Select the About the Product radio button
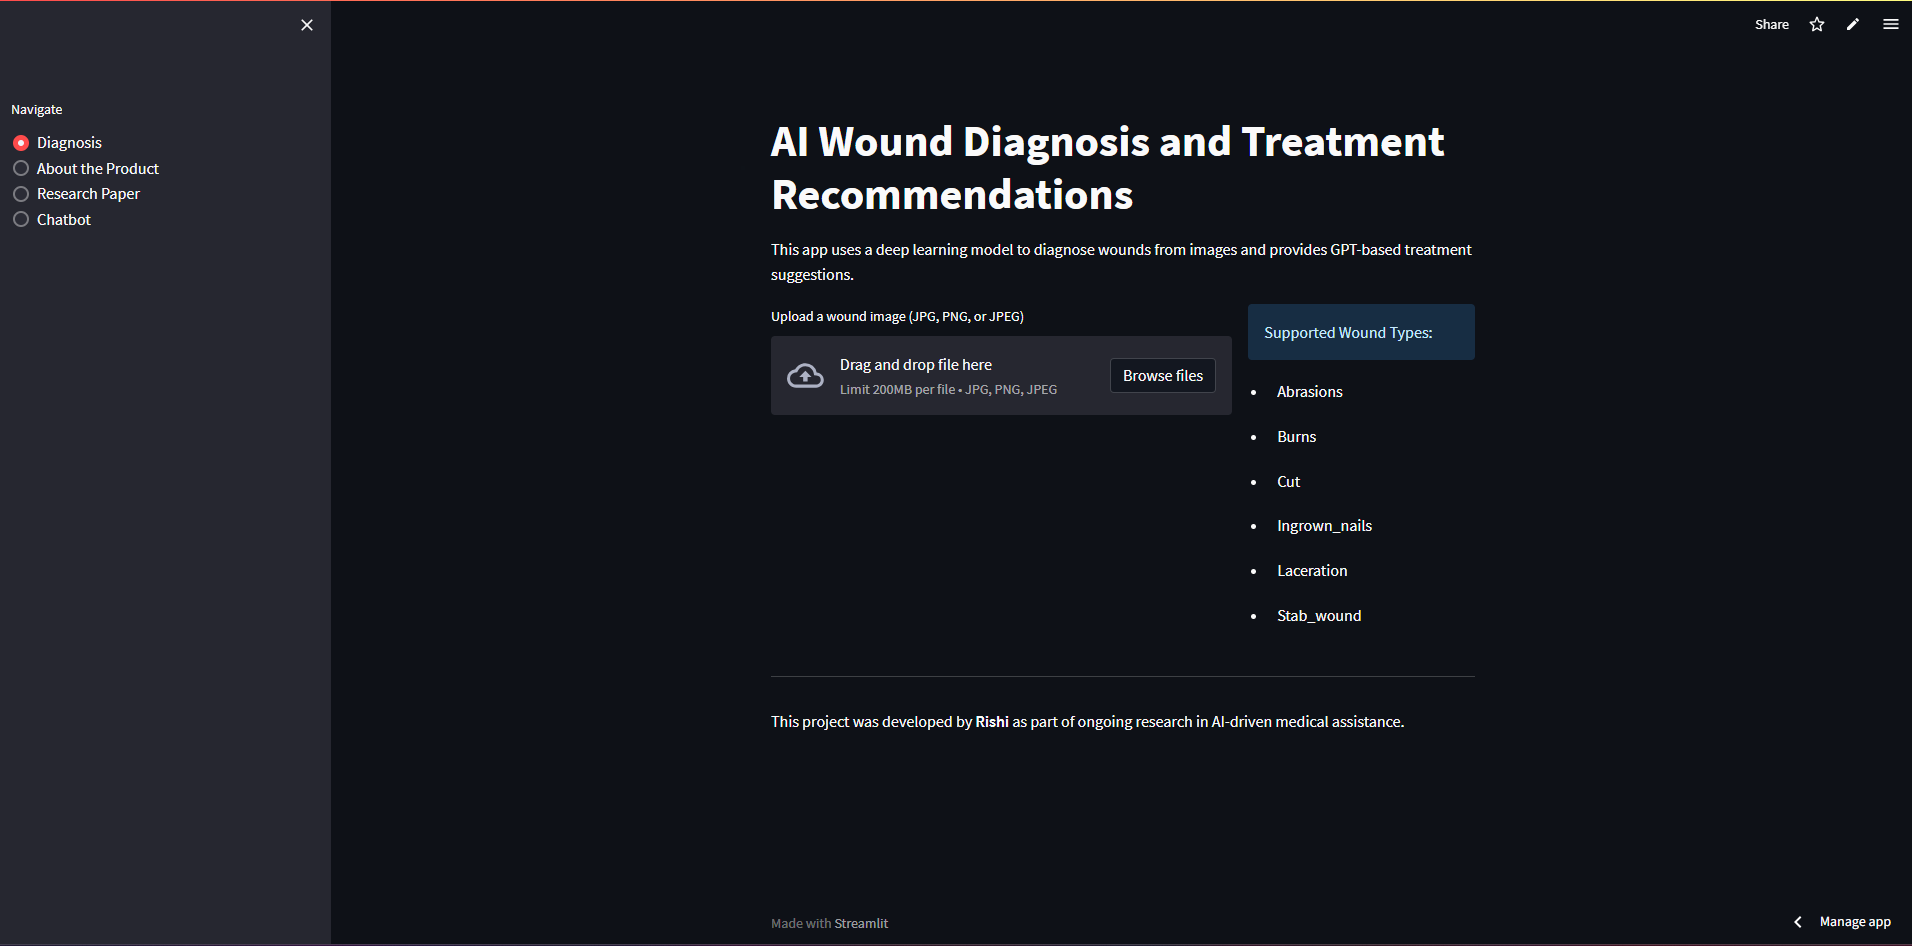 coord(21,168)
